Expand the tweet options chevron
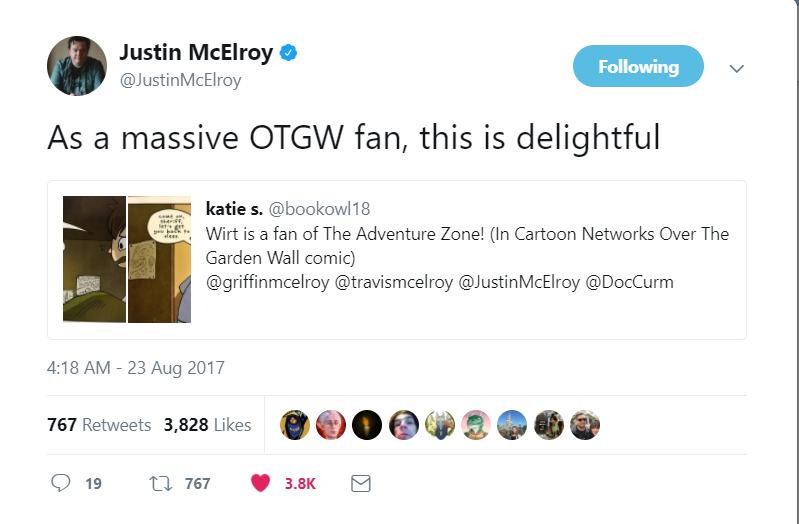 [737, 68]
